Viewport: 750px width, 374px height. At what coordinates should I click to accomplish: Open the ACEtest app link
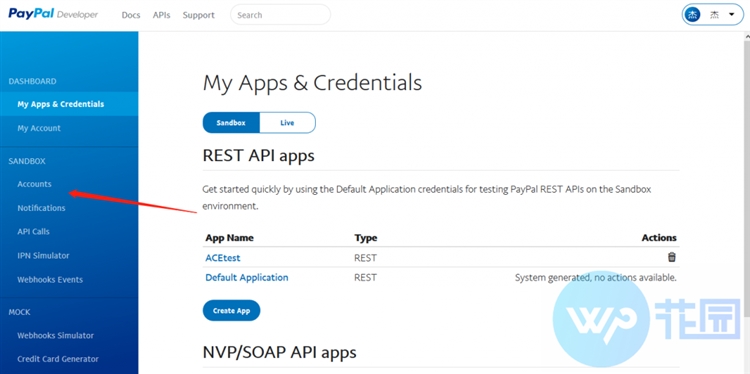pos(223,258)
